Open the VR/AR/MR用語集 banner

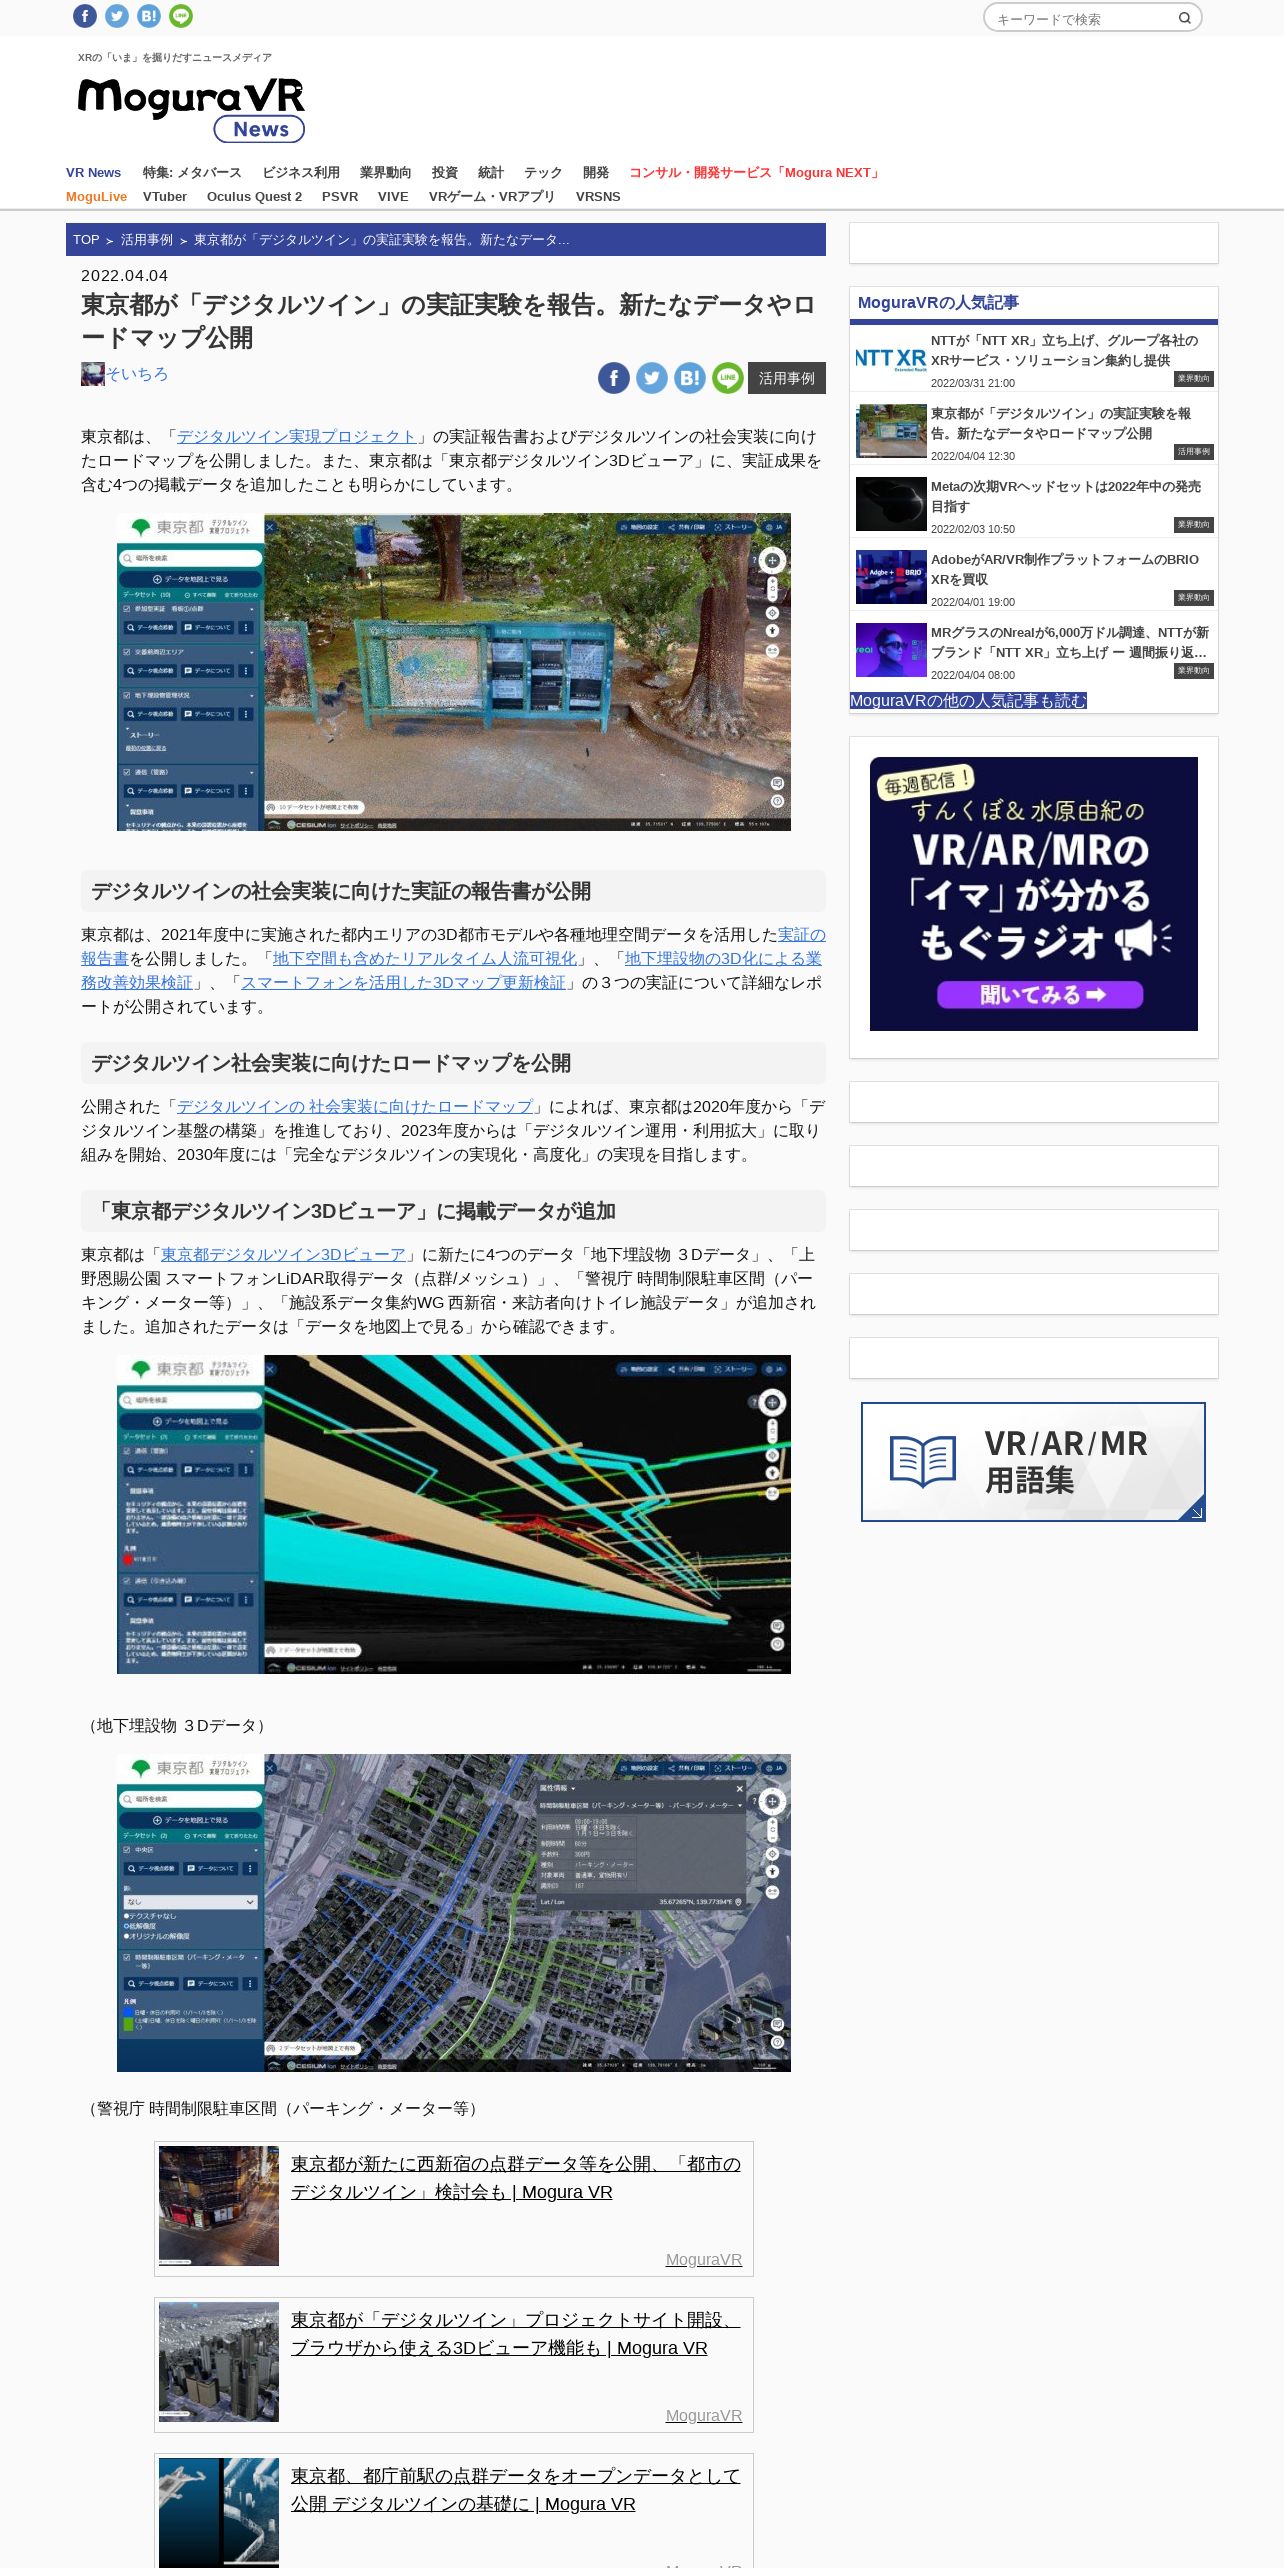[1033, 1462]
